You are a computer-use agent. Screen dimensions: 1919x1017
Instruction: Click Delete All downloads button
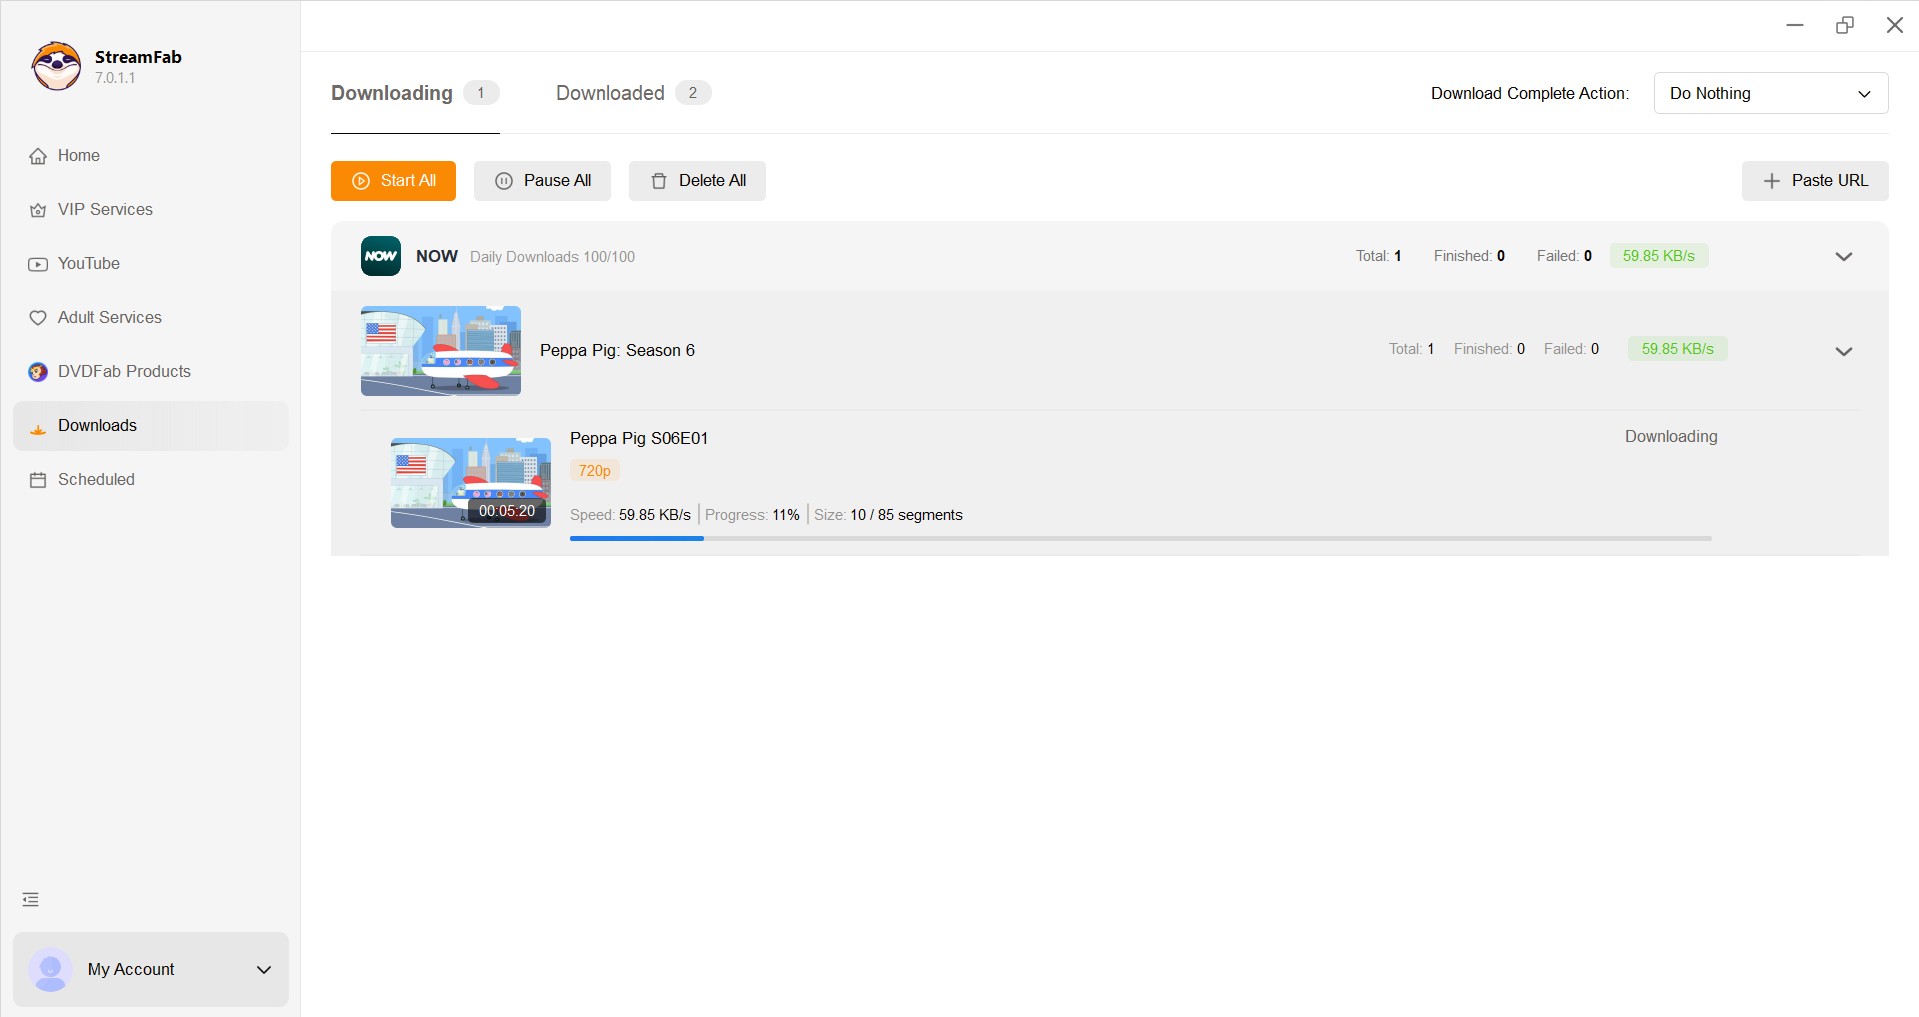(x=697, y=181)
